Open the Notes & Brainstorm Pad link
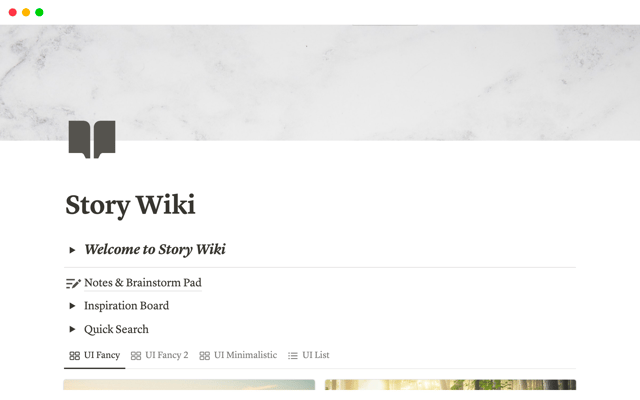Screen dimensions: 640x400 pos(143,283)
